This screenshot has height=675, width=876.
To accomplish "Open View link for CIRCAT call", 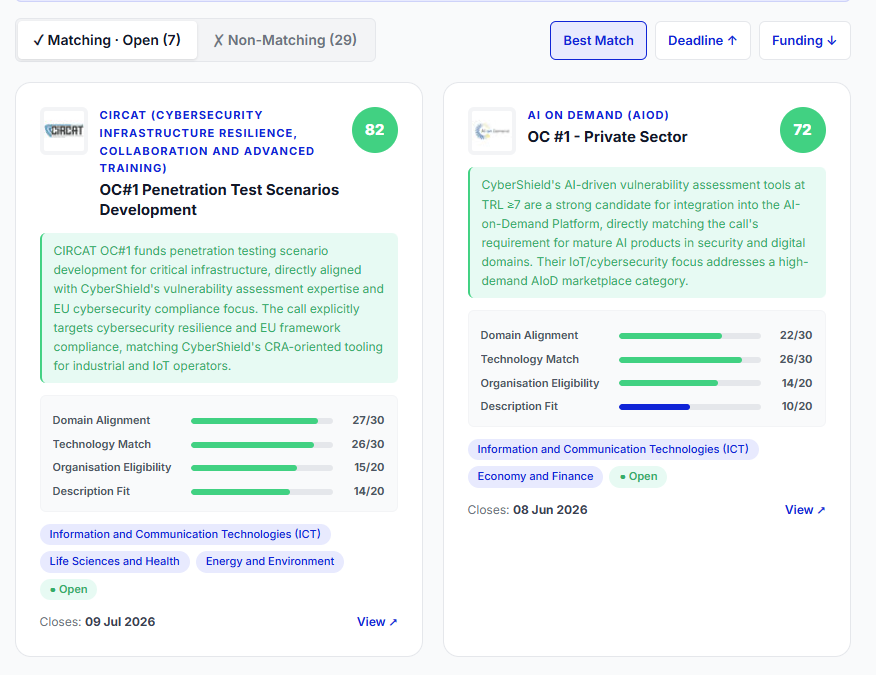I will pos(377,622).
